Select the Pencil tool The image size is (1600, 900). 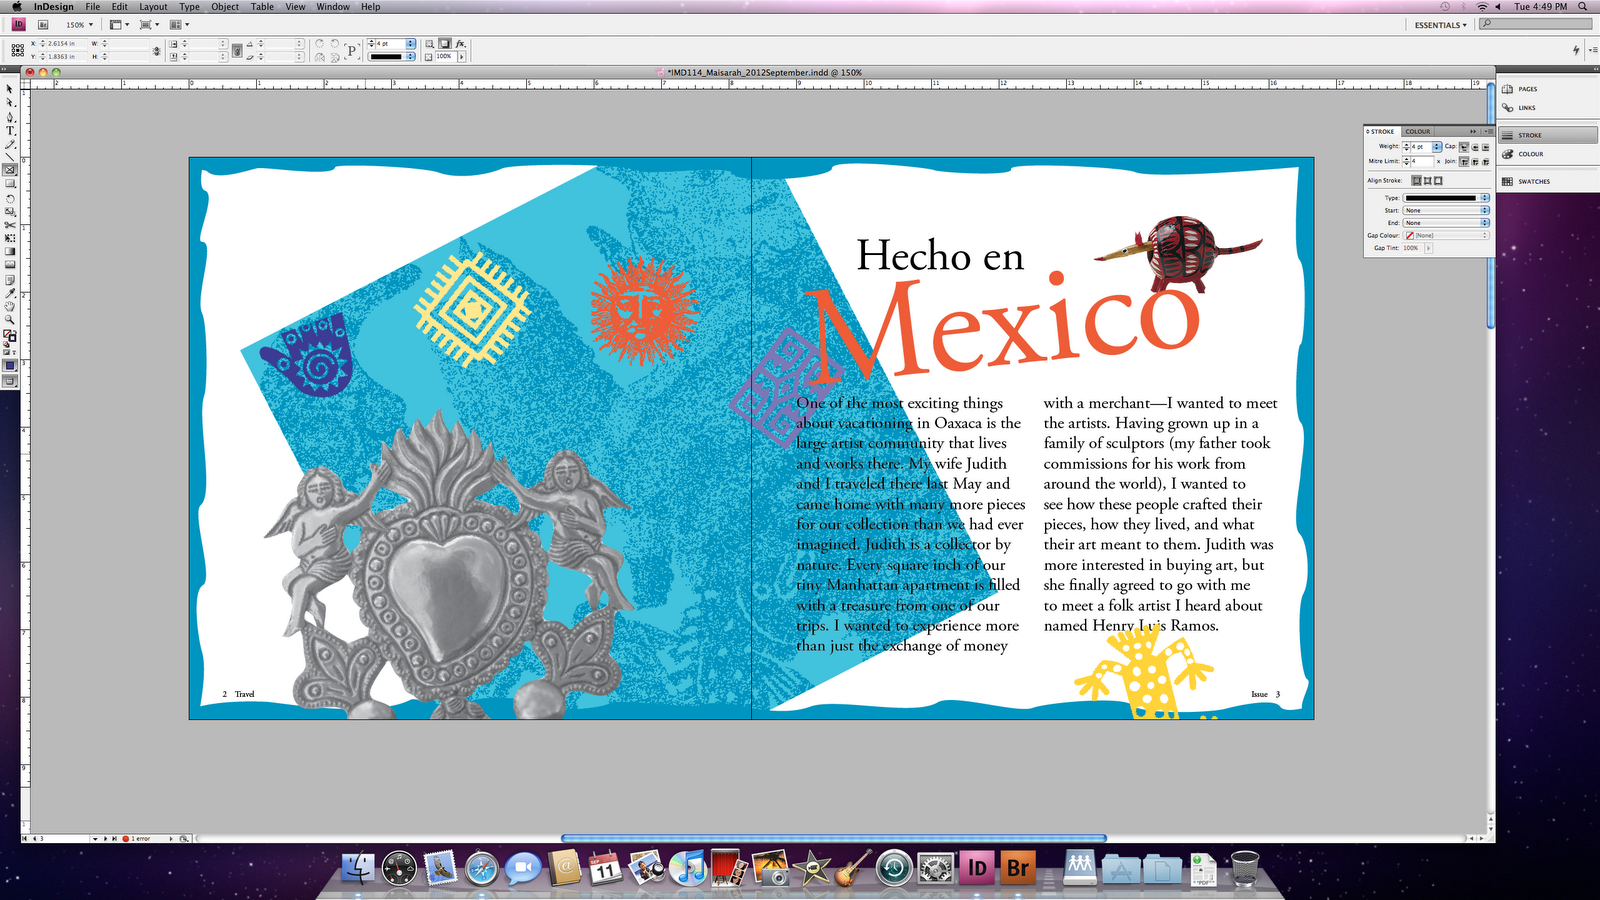[x=10, y=144]
